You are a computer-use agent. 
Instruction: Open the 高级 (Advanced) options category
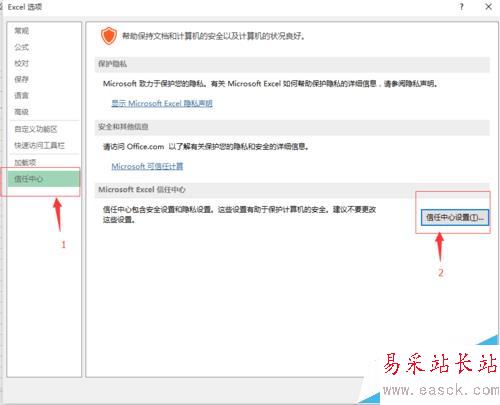(x=22, y=112)
